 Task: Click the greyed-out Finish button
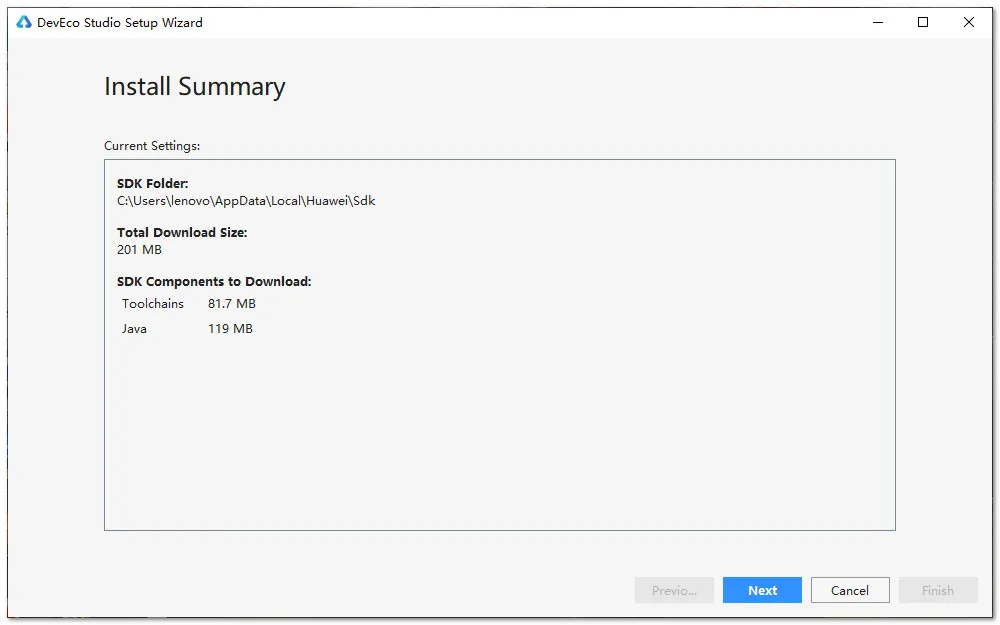[938, 590]
